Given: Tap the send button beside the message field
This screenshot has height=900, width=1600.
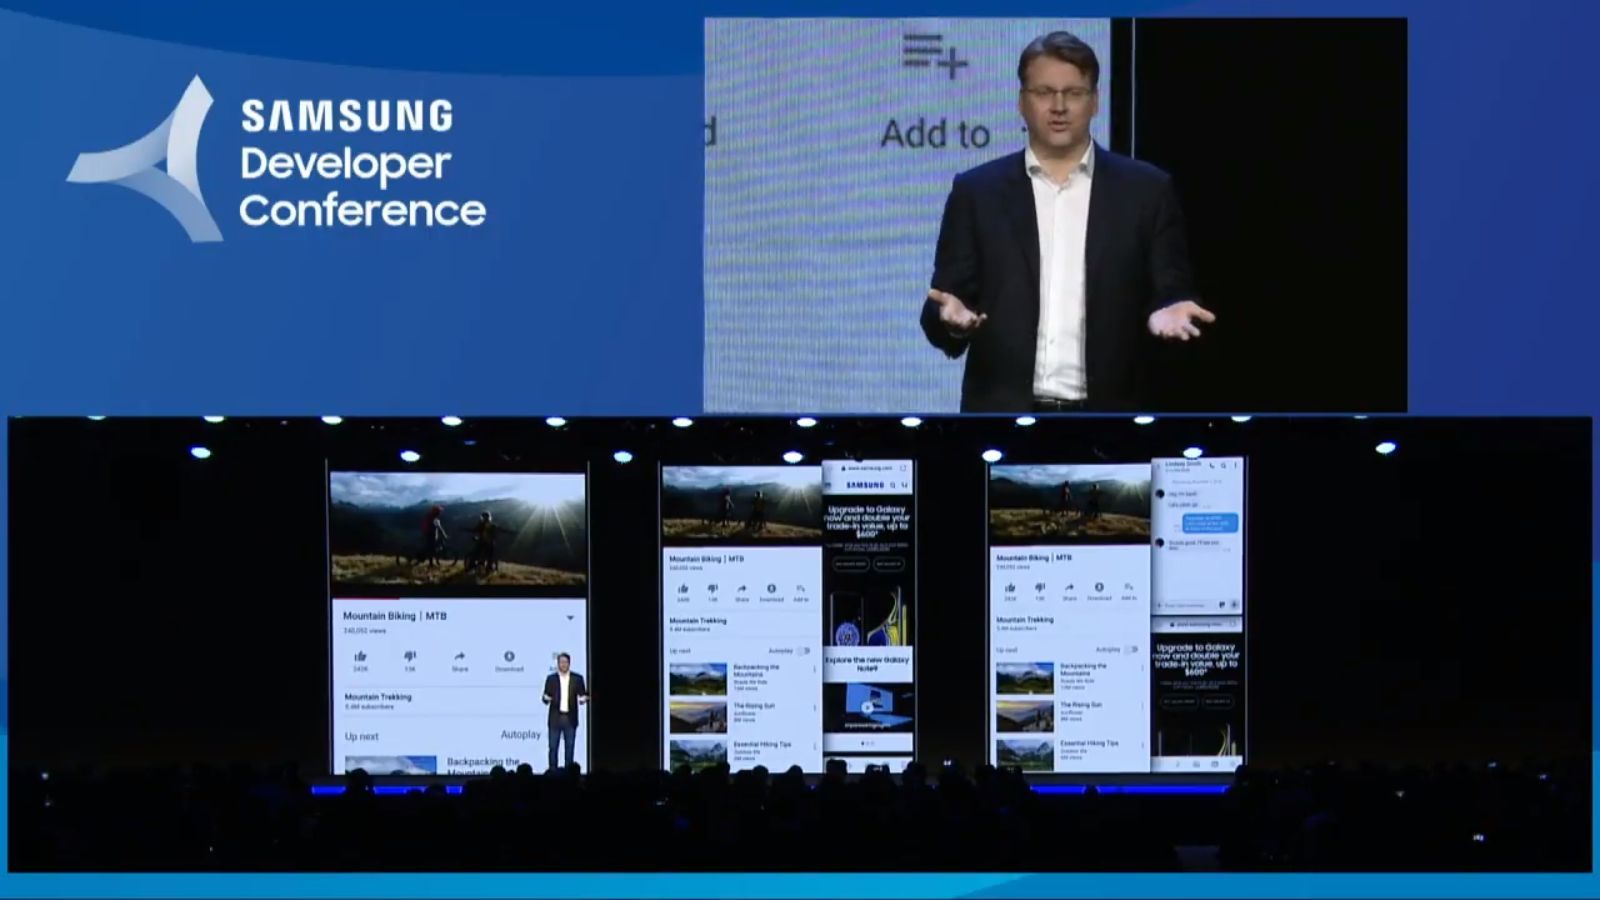Looking at the screenshot, I should coord(1234,605).
